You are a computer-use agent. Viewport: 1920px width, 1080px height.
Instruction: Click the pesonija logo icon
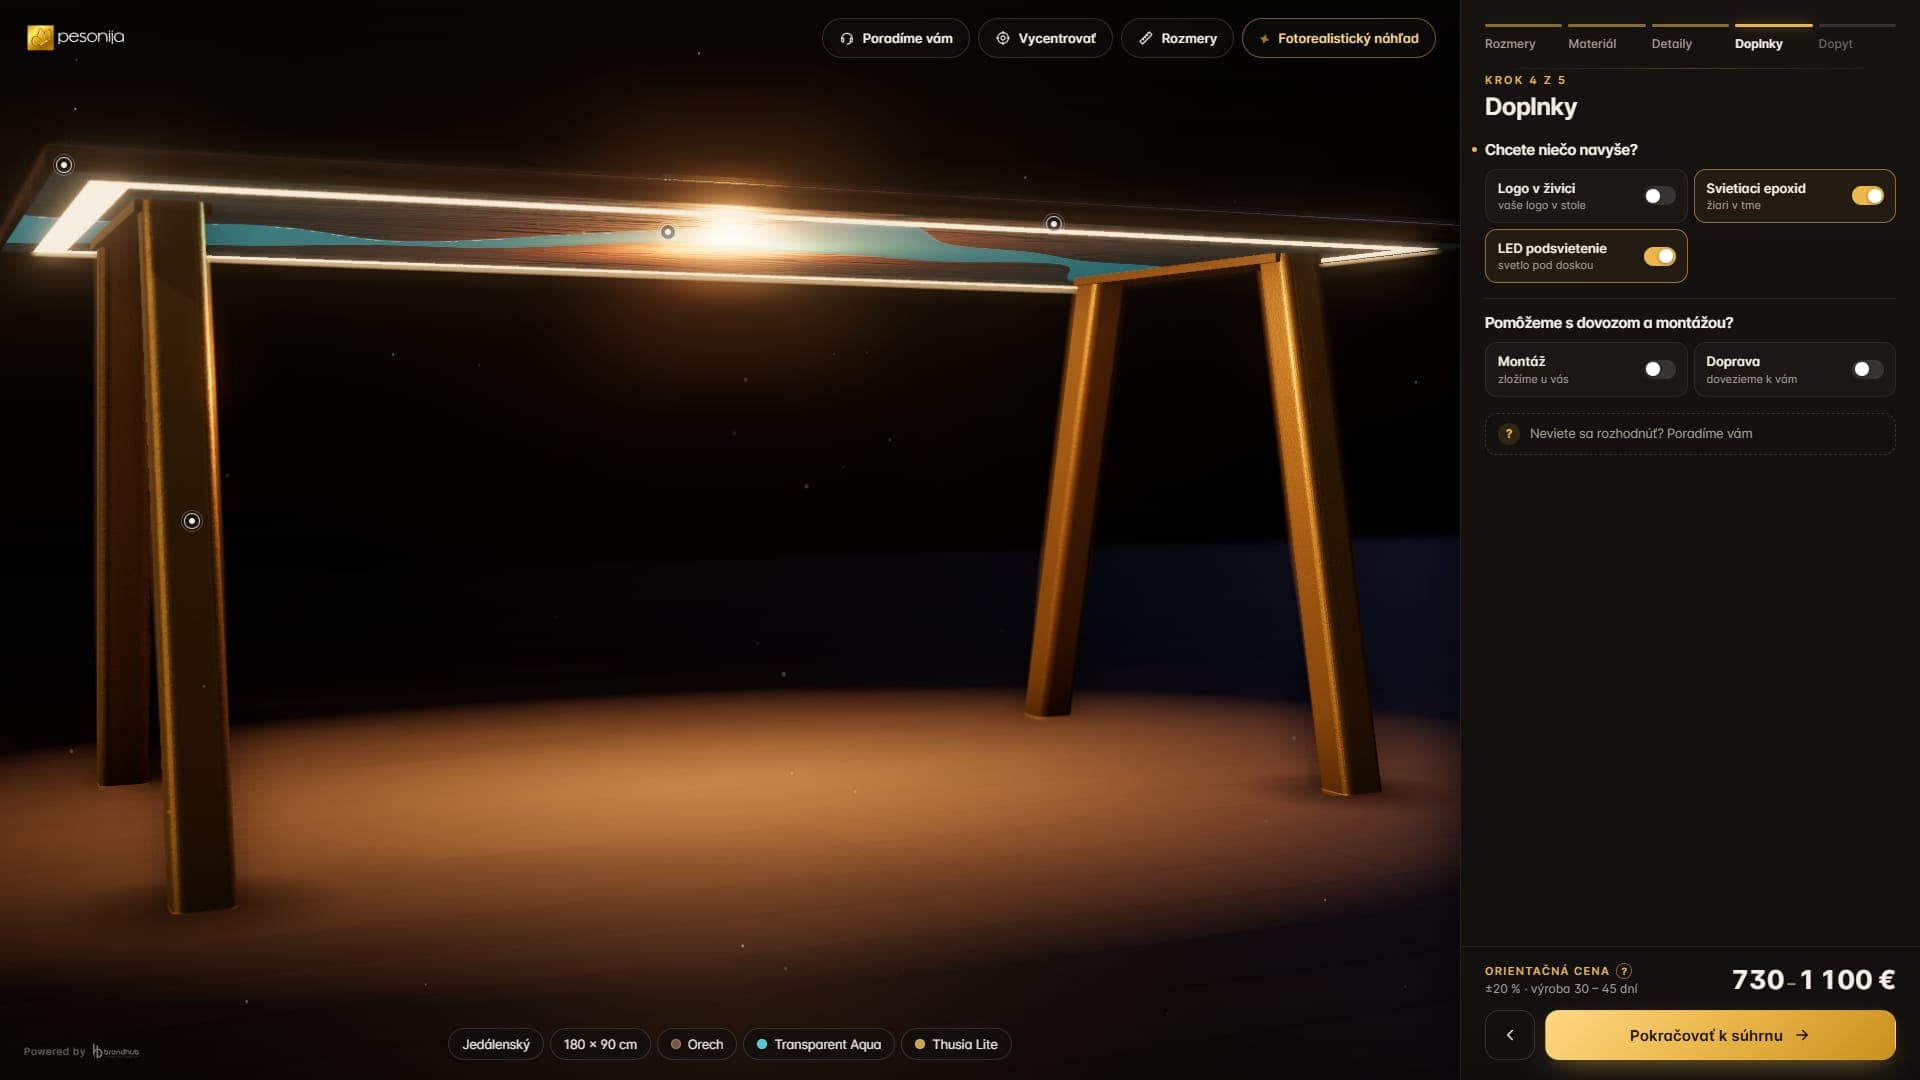point(40,38)
